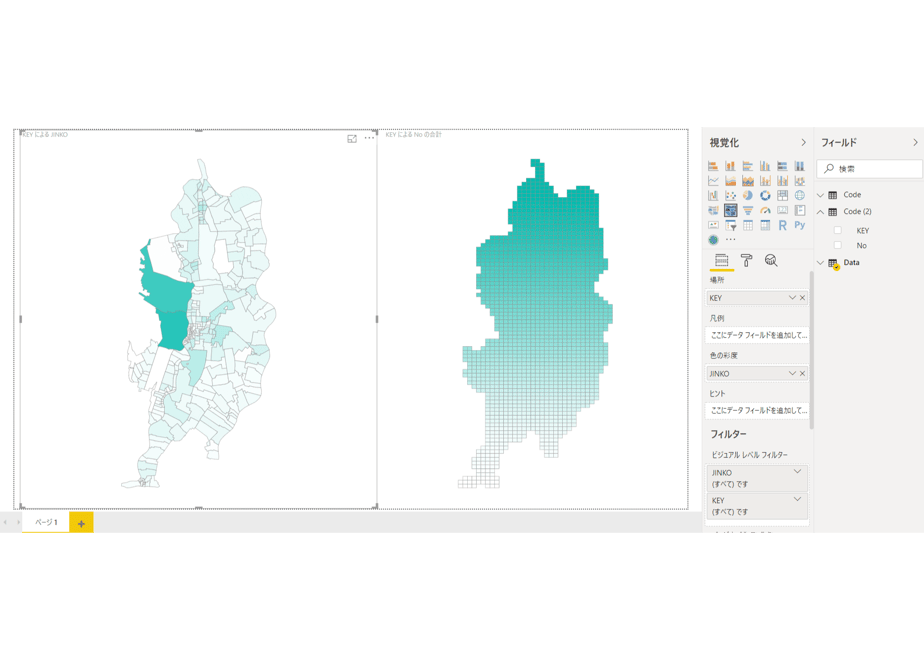Select the gauge visual
This screenshot has height=660, width=924.
click(x=765, y=210)
